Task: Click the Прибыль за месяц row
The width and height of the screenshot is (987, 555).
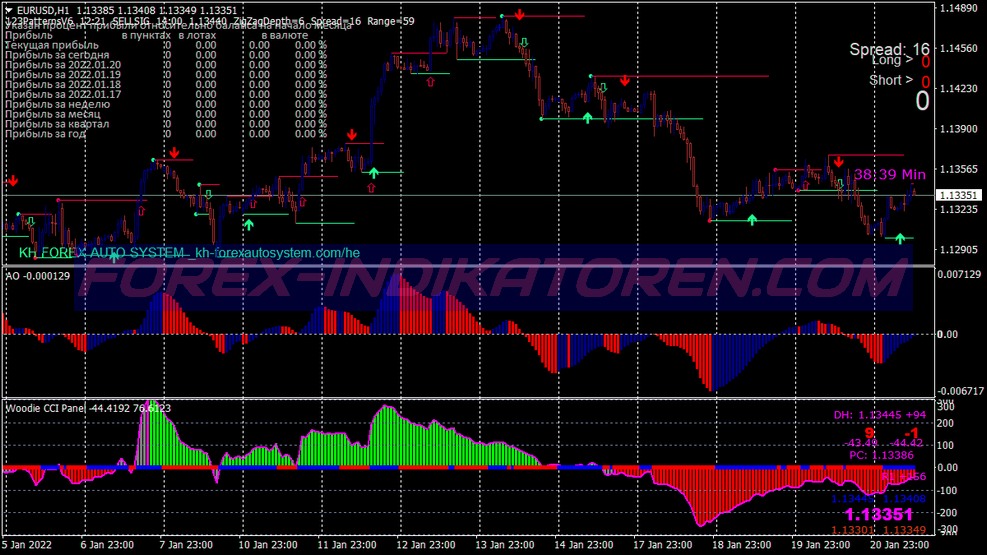Action: [x=166, y=115]
